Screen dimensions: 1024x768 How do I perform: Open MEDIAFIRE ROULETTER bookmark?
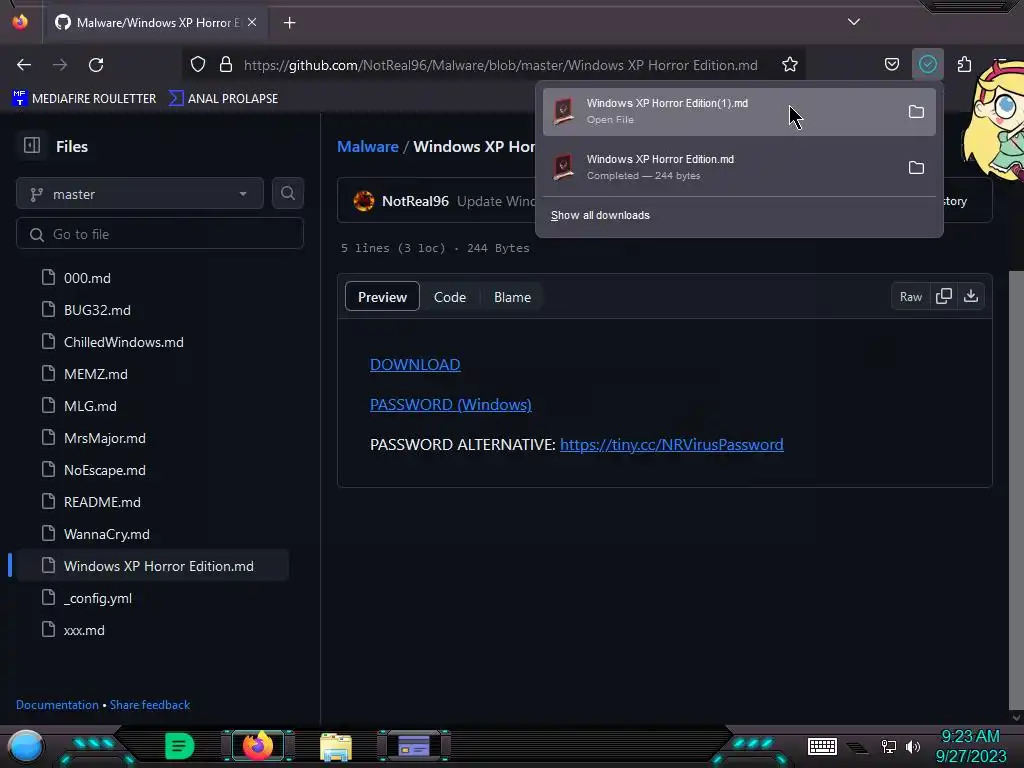84,99
